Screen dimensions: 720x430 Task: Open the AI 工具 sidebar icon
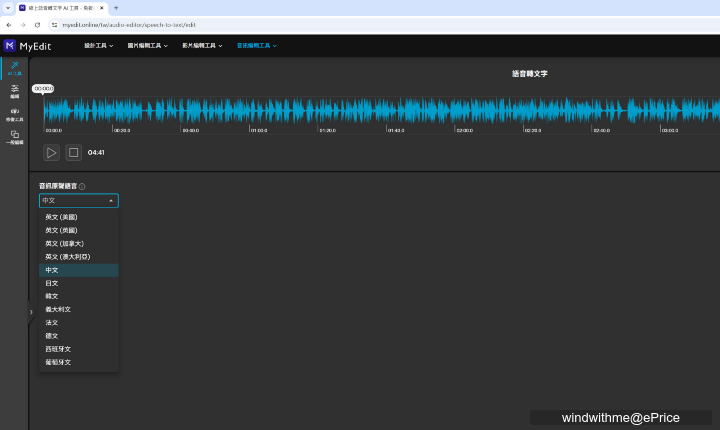click(x=14, y=67)
